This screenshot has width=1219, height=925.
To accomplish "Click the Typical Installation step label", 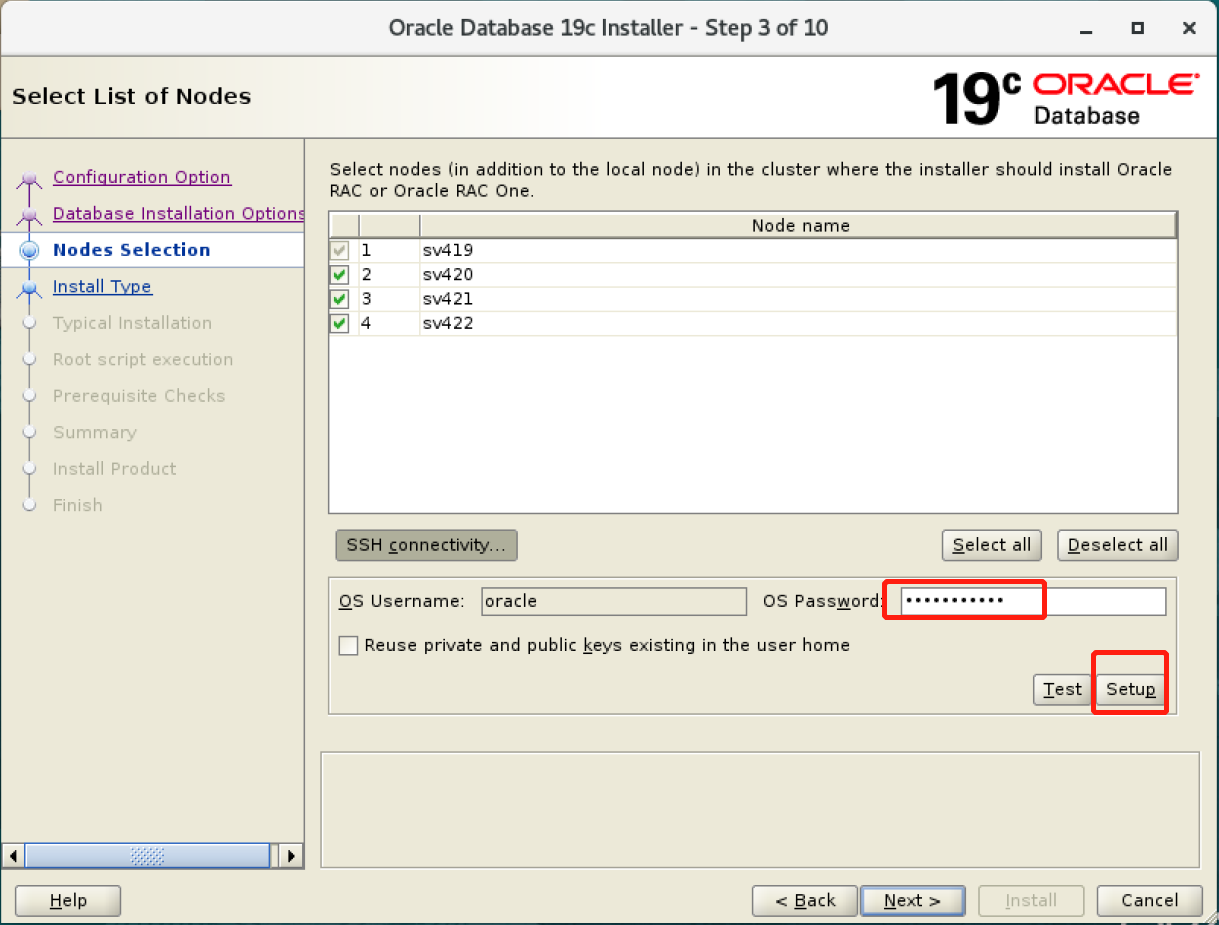I will coord(132,323).
